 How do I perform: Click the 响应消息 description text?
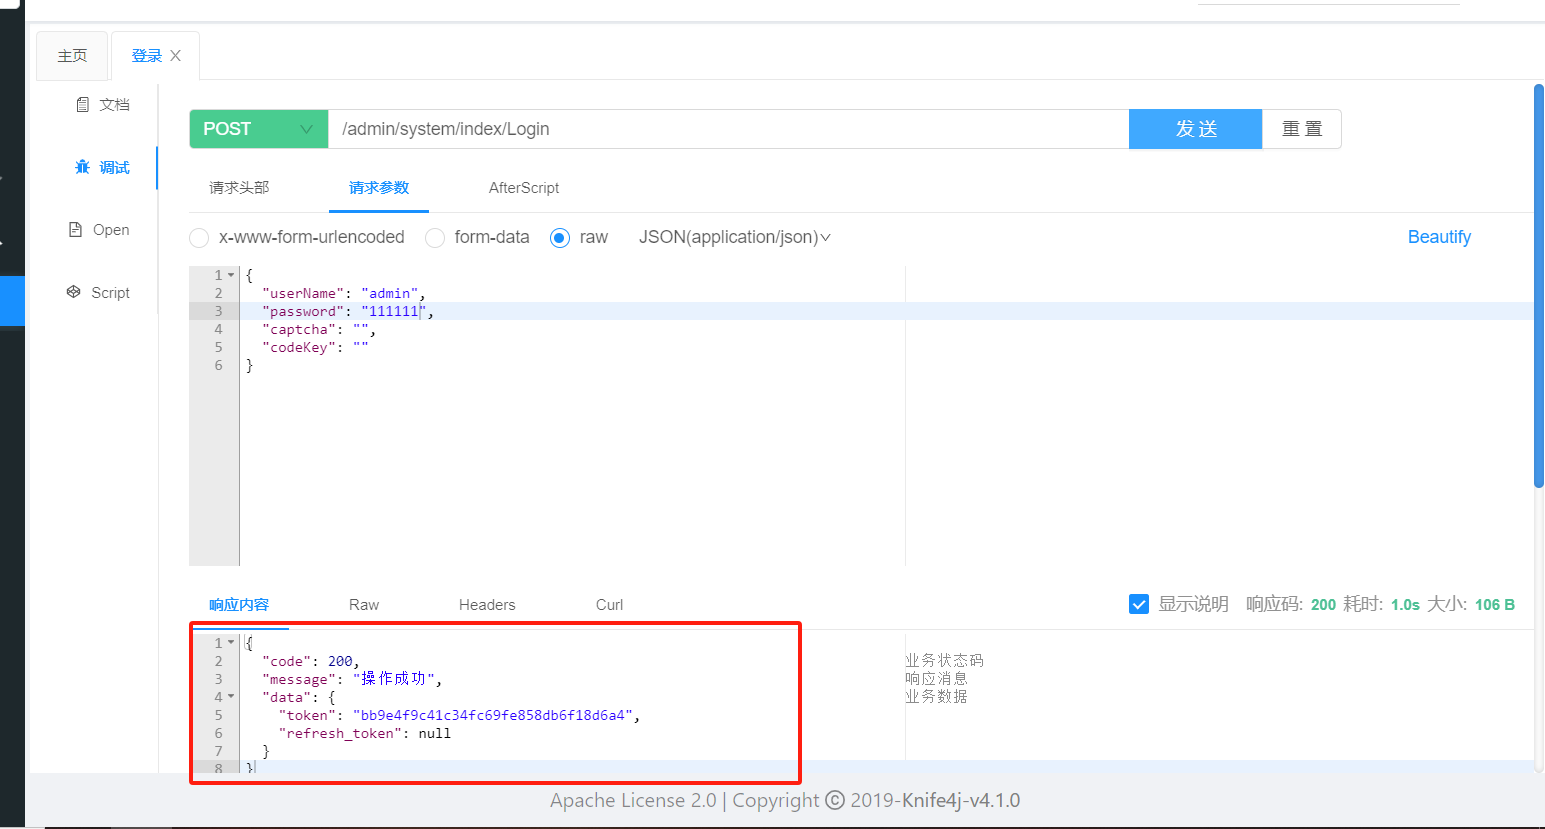point(937,678)
